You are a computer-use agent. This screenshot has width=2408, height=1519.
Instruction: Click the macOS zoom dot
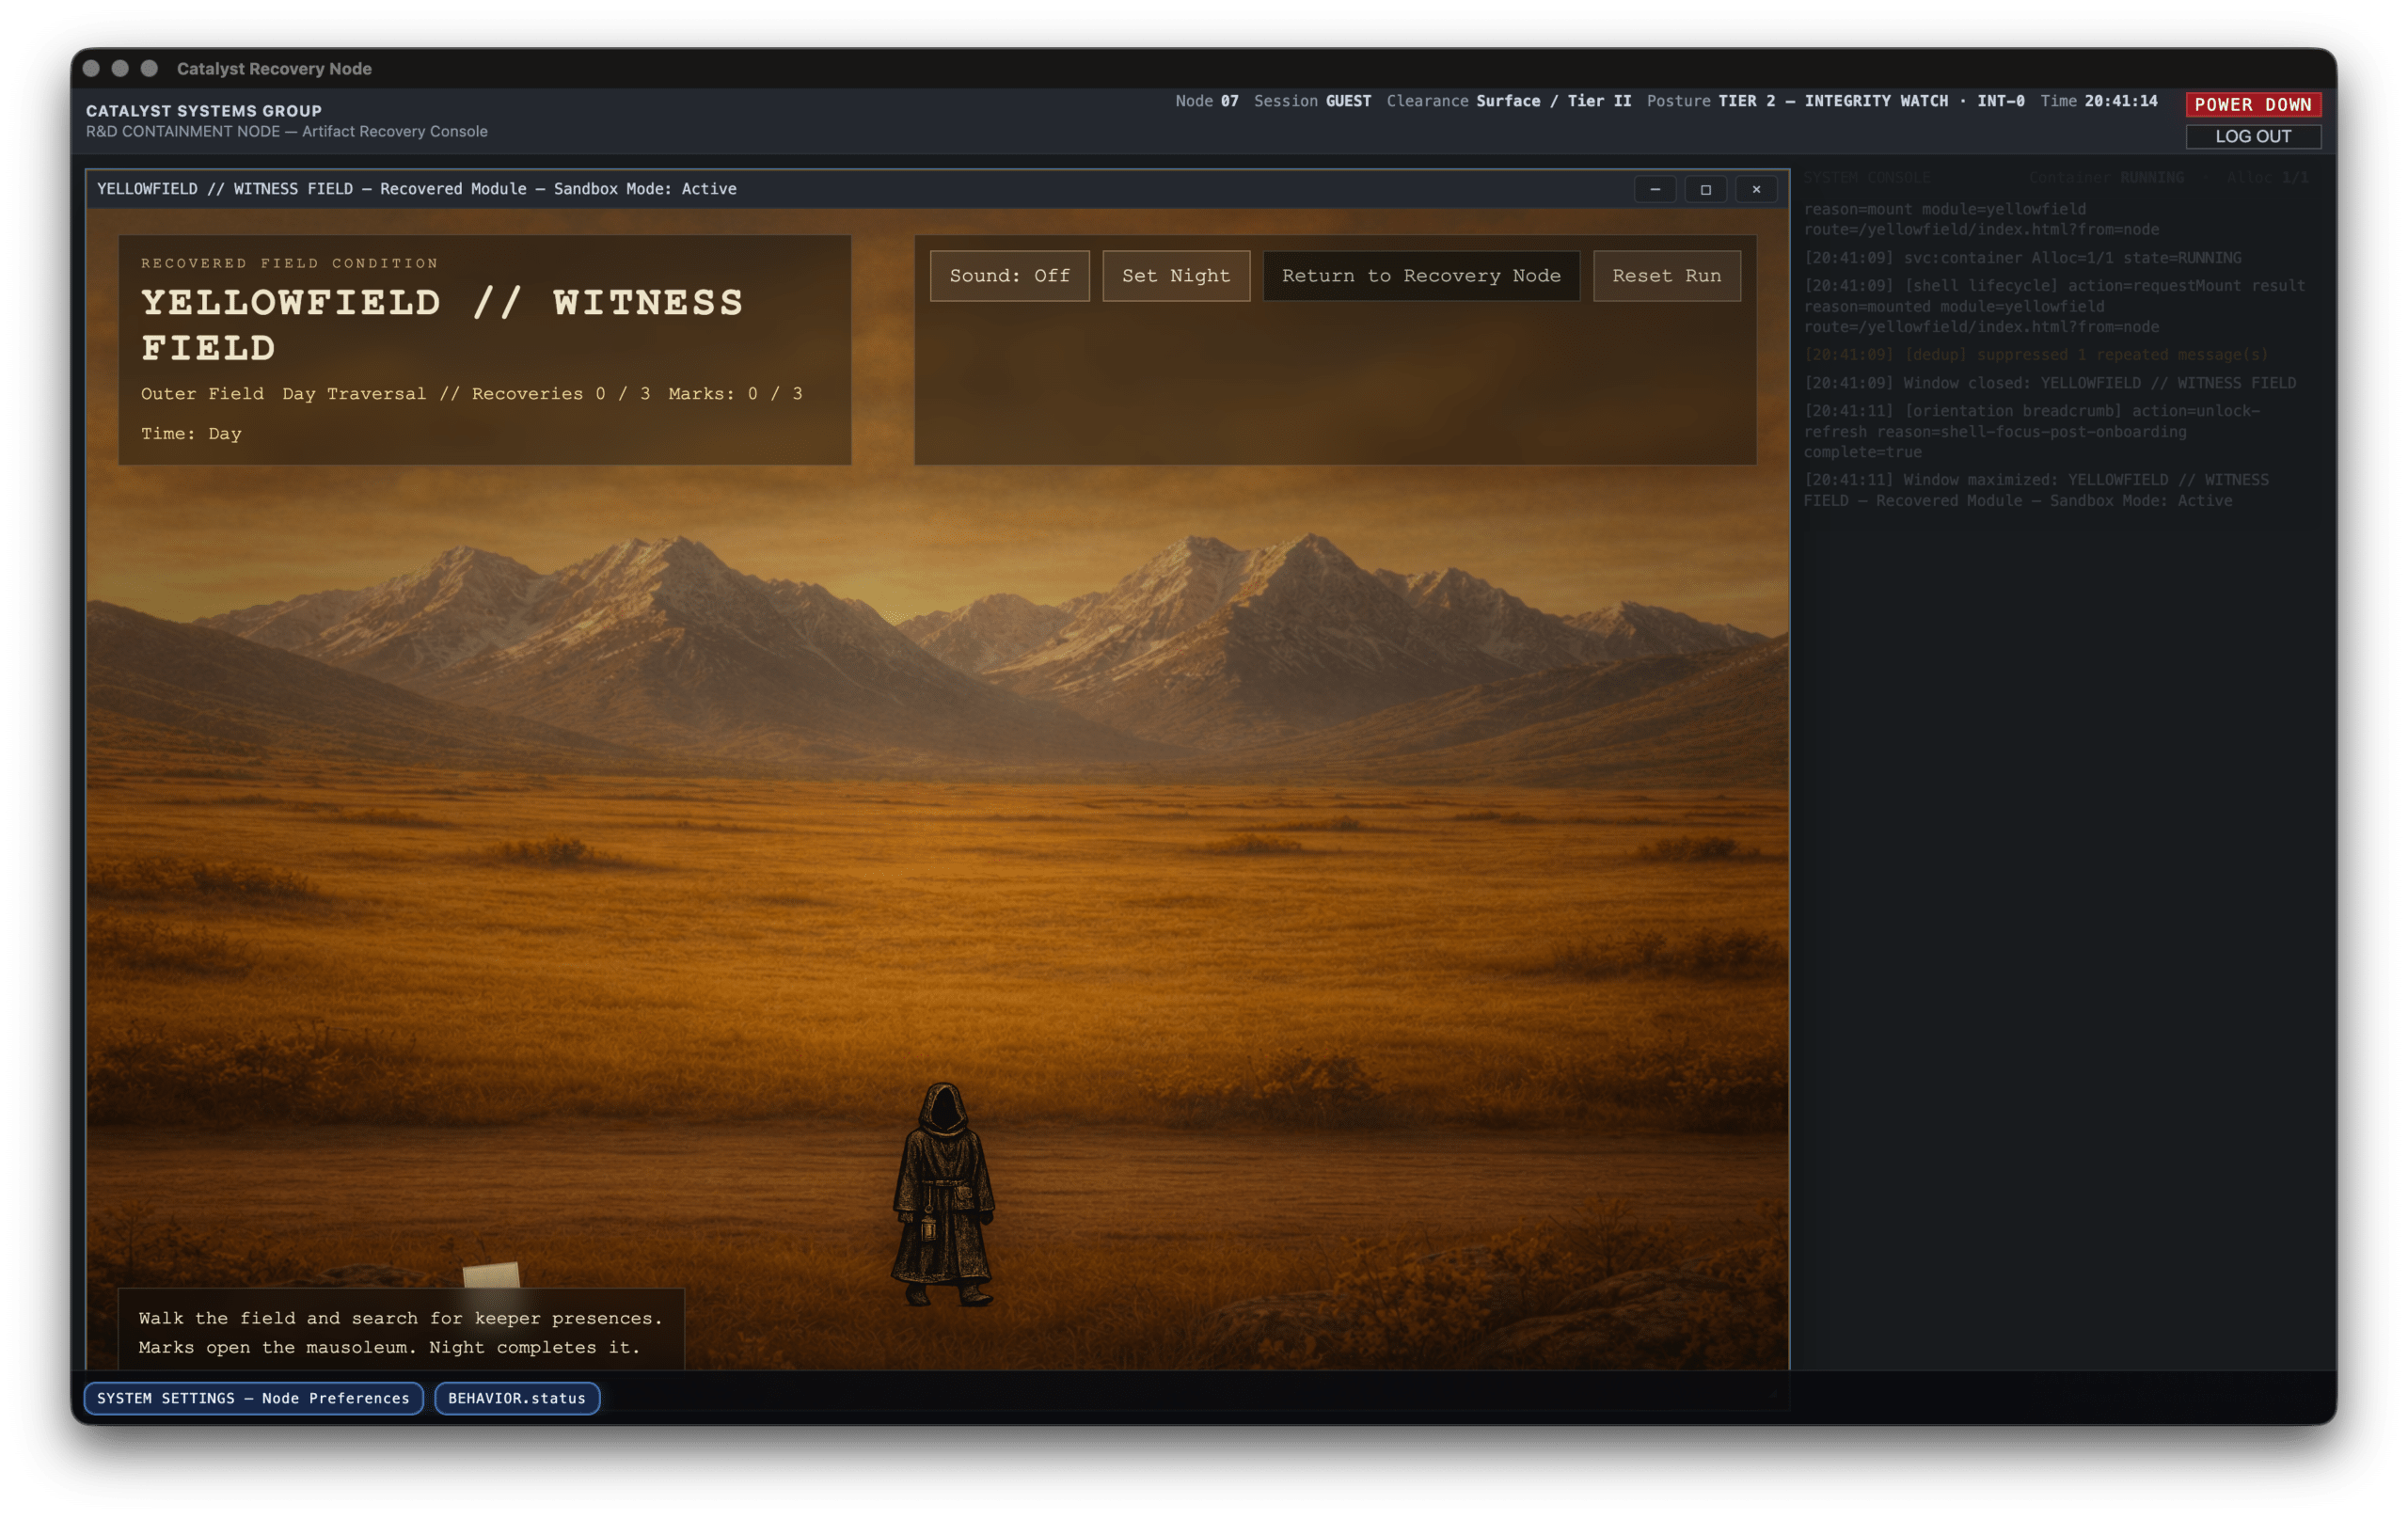149,68
